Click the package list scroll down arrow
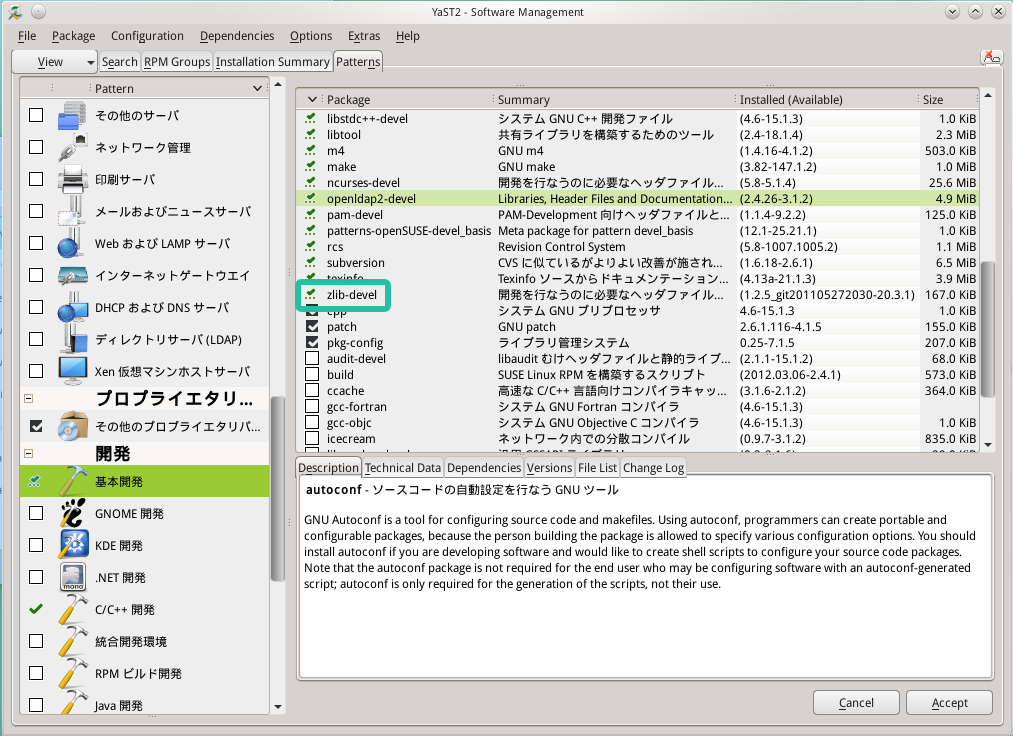Image resolution: width=1013 pixels, height=736 pixels. (x=987, y=445)
